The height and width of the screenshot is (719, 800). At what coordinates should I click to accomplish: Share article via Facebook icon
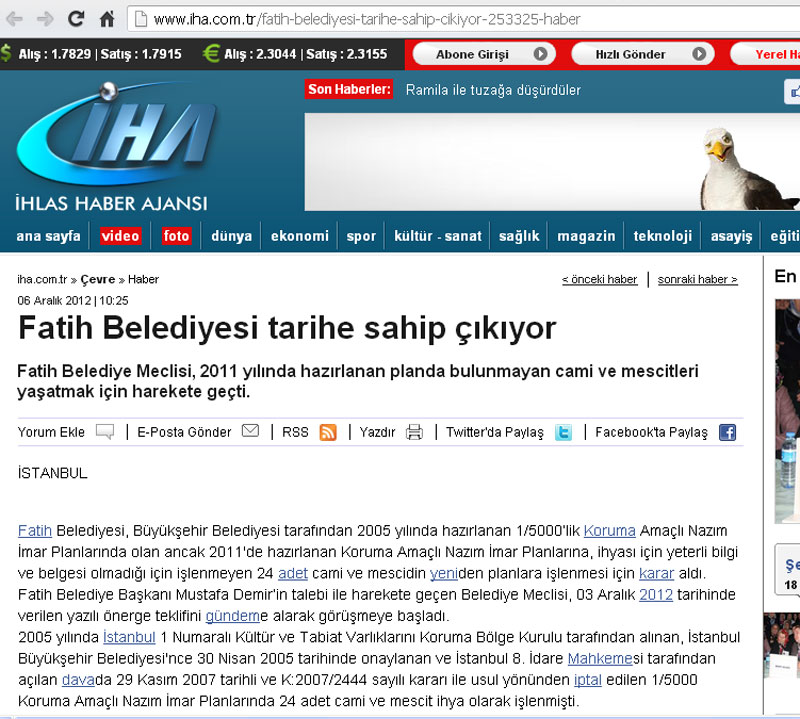(727, 432)
